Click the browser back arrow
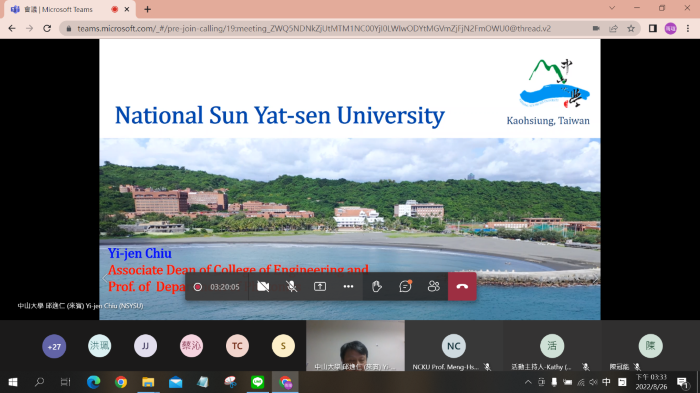This screenshot has height=393, width=700. [12, 28]
